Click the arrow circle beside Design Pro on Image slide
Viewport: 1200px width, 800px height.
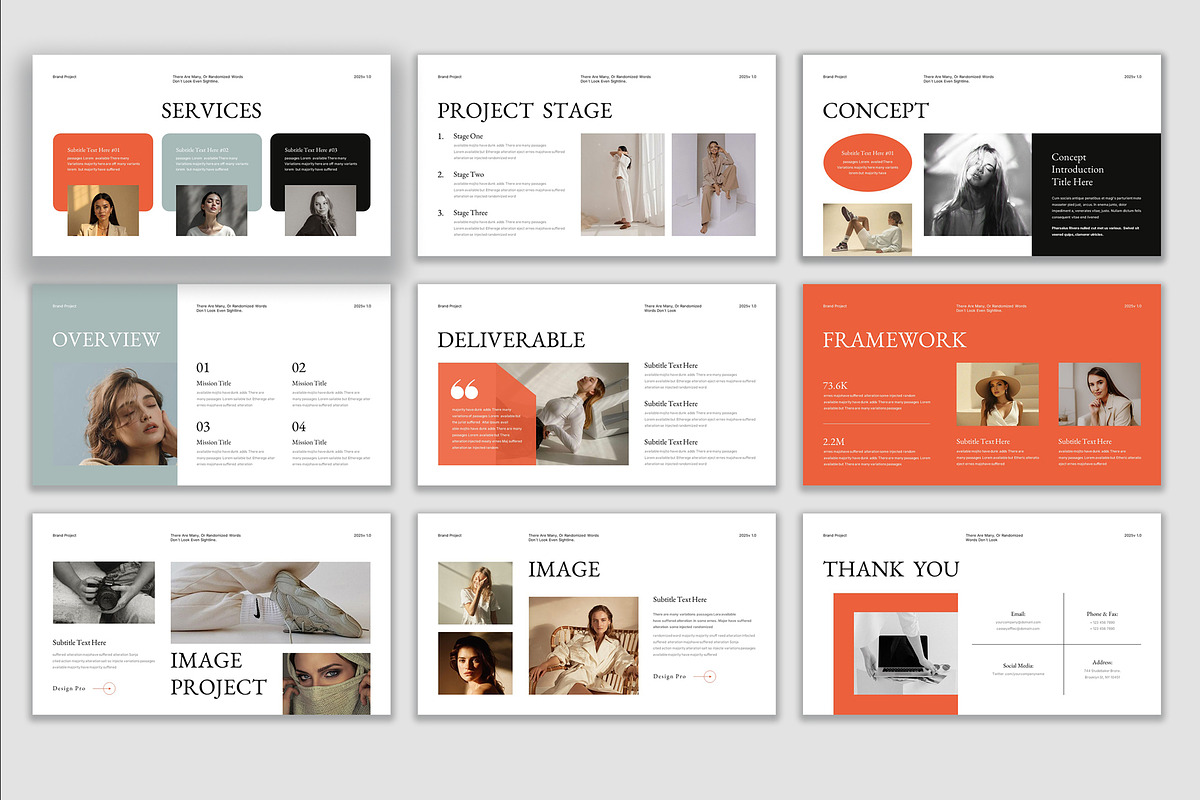[710, 677]
